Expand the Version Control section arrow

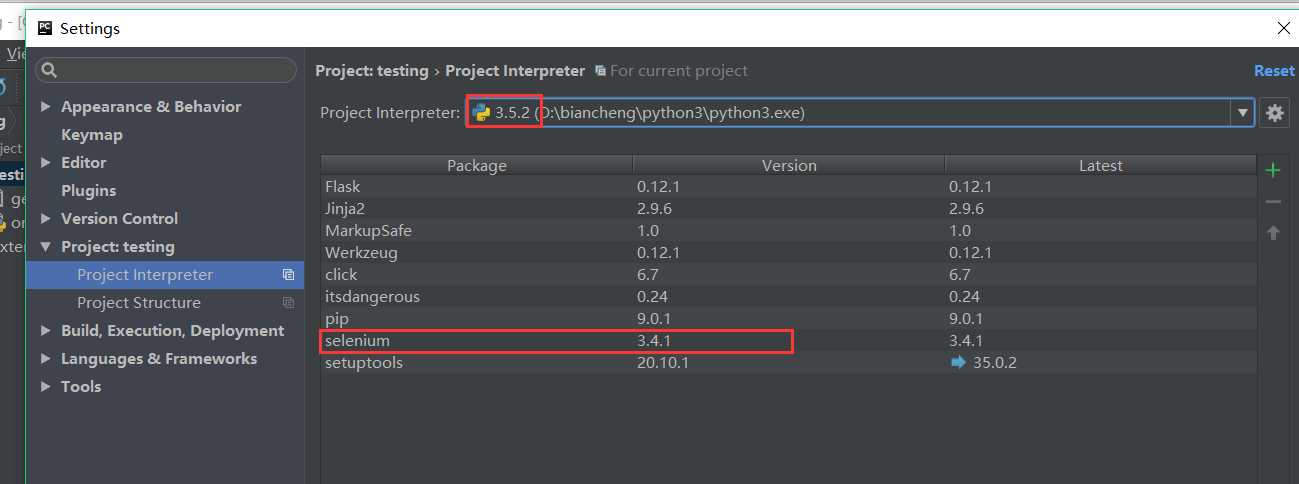coord(46,219)
